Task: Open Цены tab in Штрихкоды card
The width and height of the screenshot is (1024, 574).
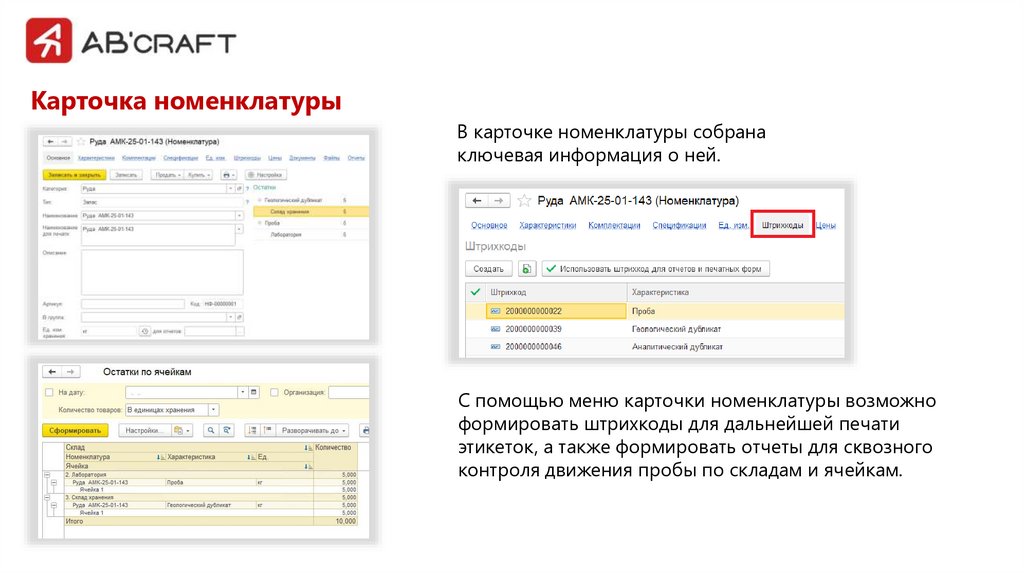Action: (x=825, y=225)
